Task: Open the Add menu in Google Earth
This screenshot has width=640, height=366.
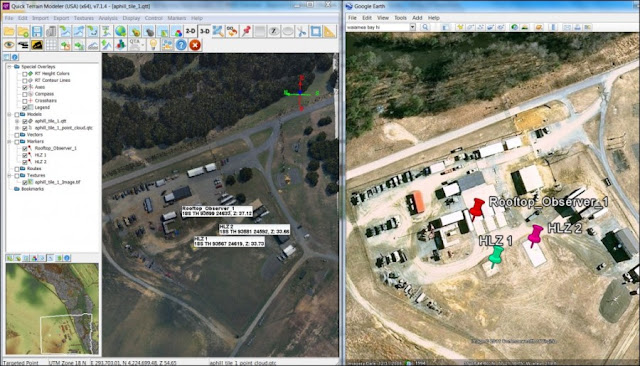Action: coord(417,18)
